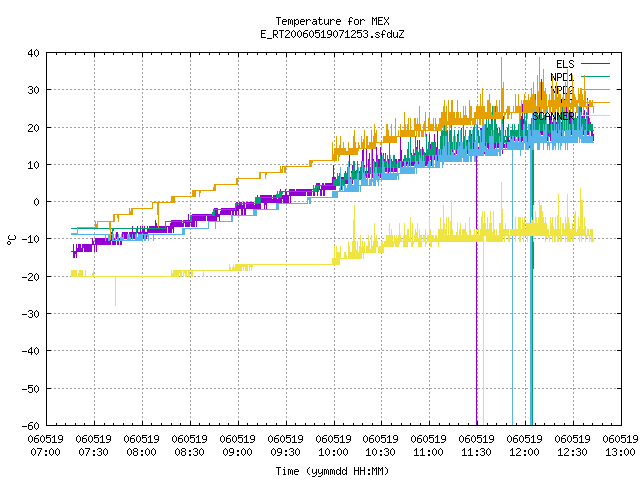Viewport: 640px width, 480px height.
Task: Click the y-axis tick label -10
Action: click(x=31, y=239)
